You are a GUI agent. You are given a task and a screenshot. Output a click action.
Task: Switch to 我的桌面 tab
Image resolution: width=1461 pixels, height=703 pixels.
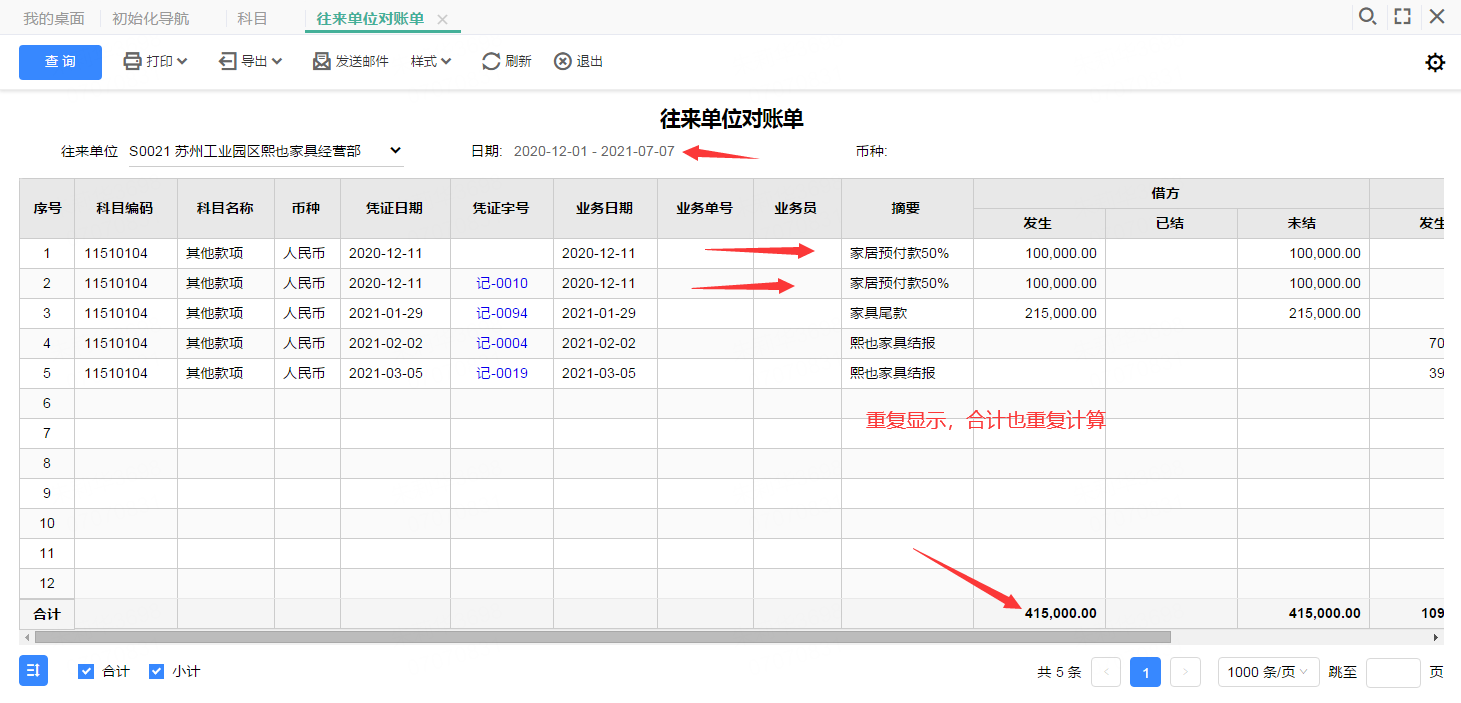click(54, 19)
